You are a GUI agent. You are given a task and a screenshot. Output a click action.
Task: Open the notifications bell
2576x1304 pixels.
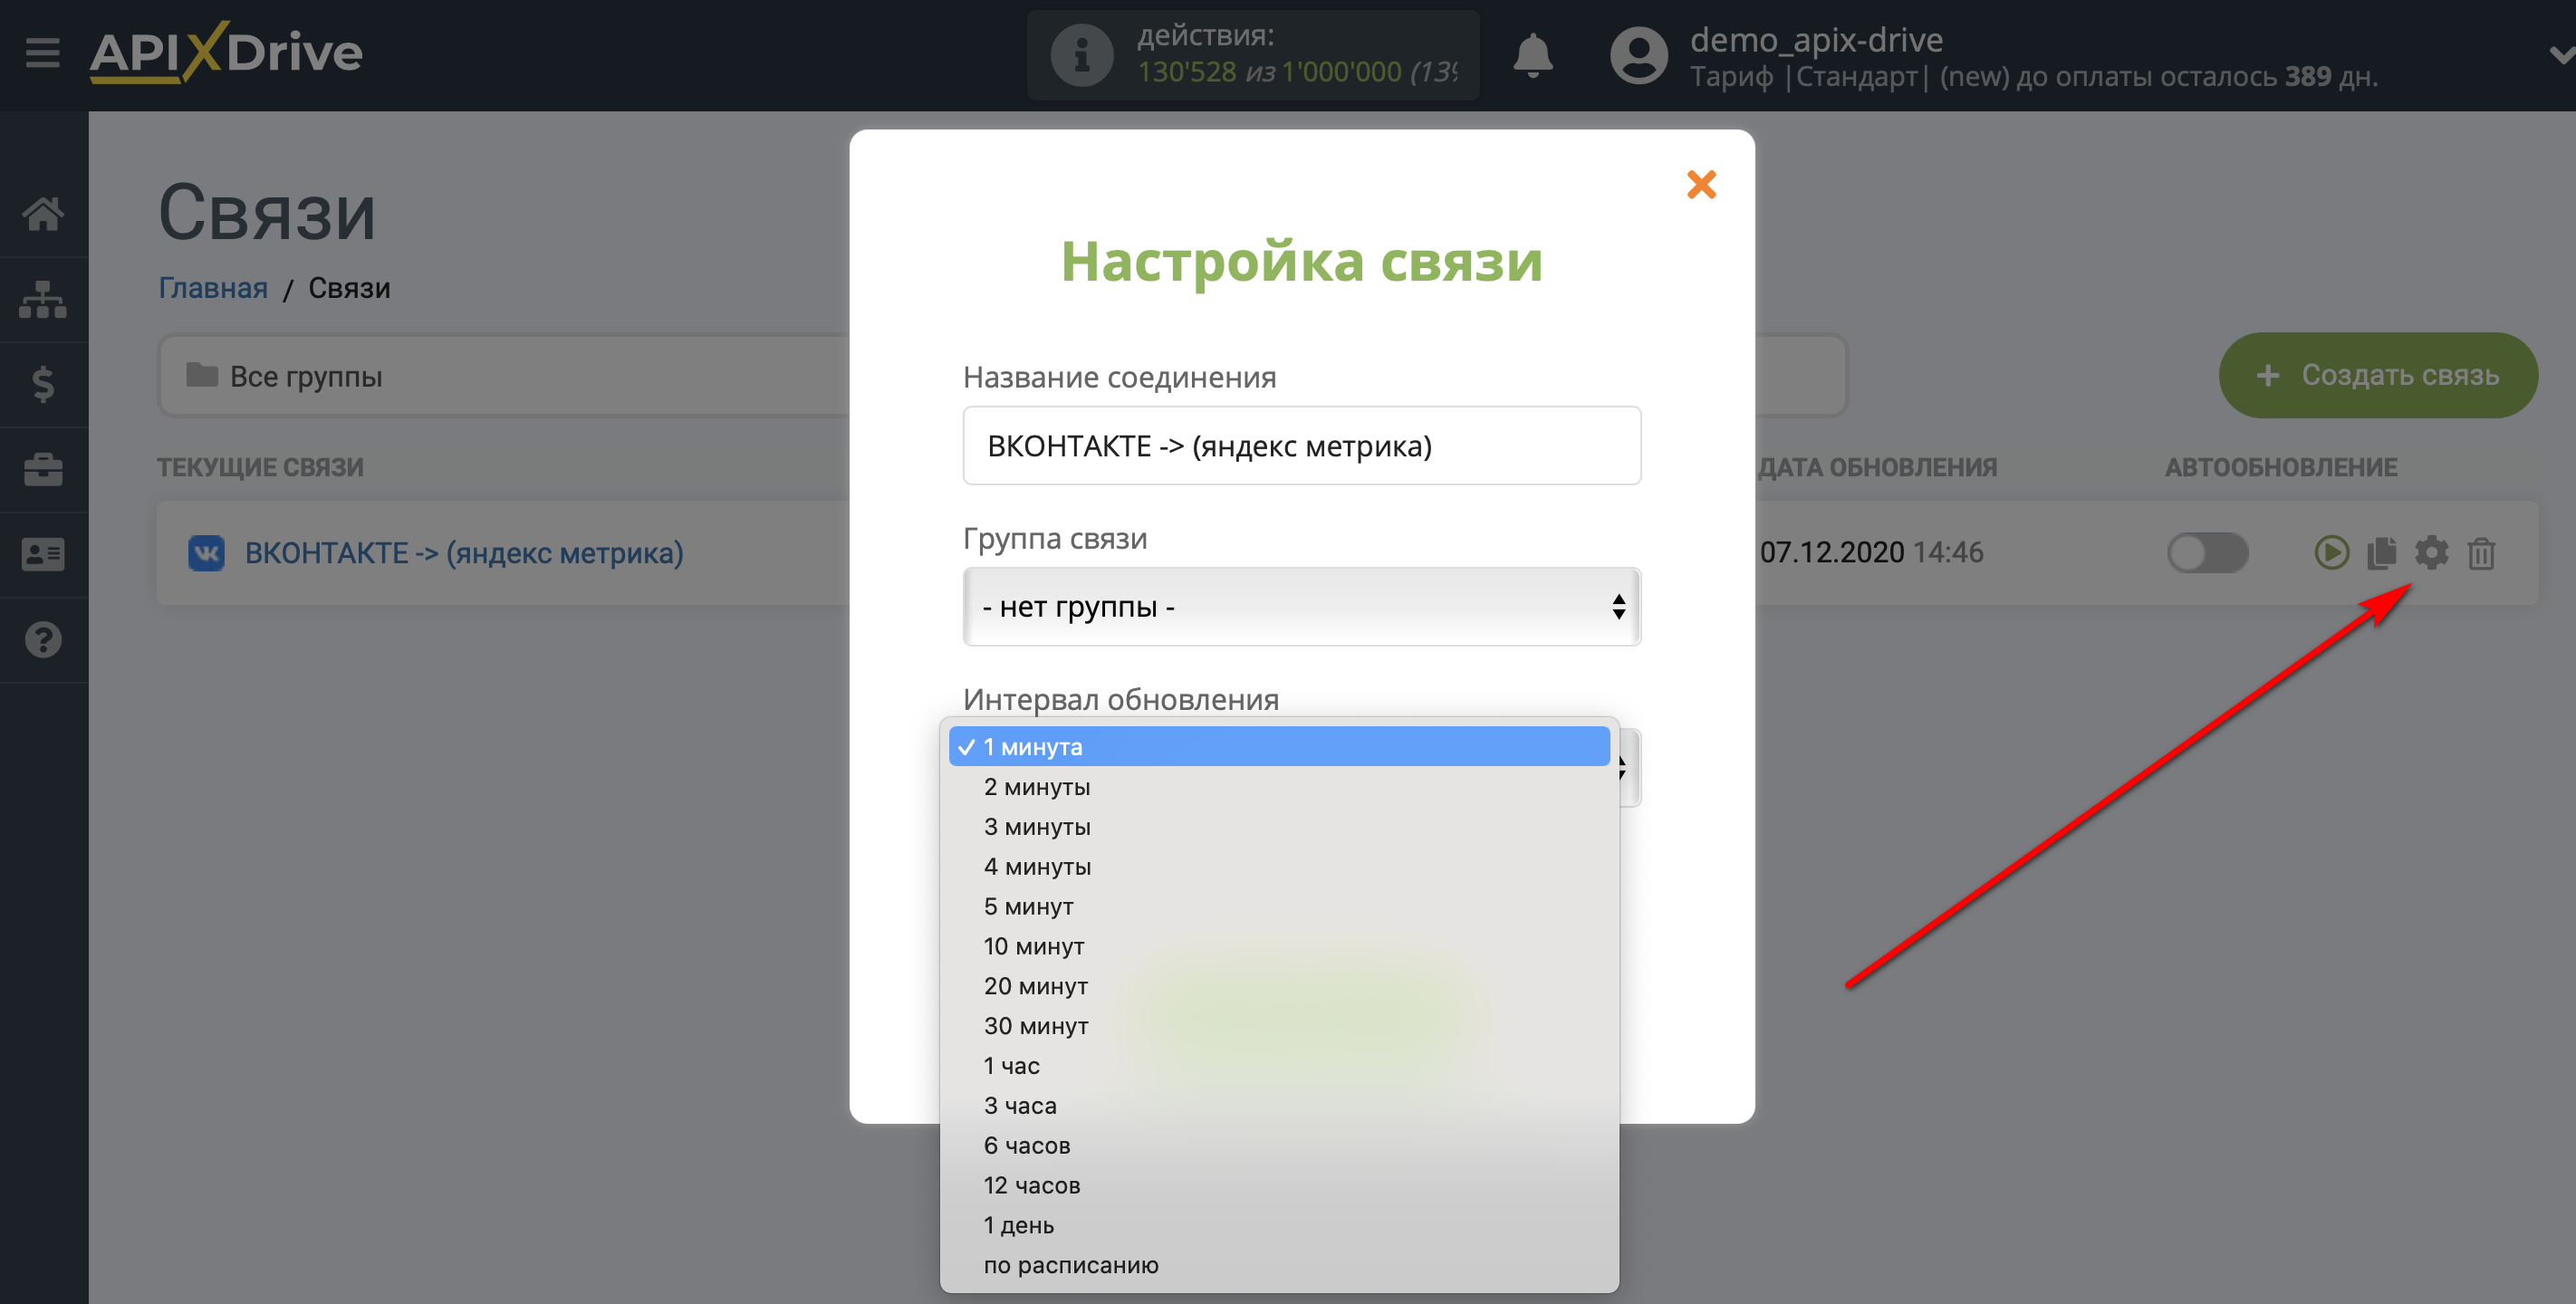click(1532, 55)
